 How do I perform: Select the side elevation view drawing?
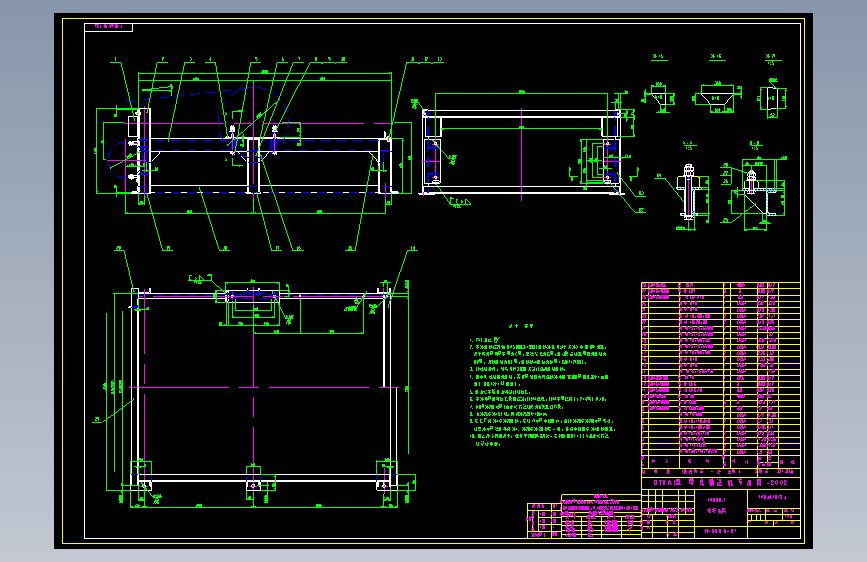click(x=523, y=147)
